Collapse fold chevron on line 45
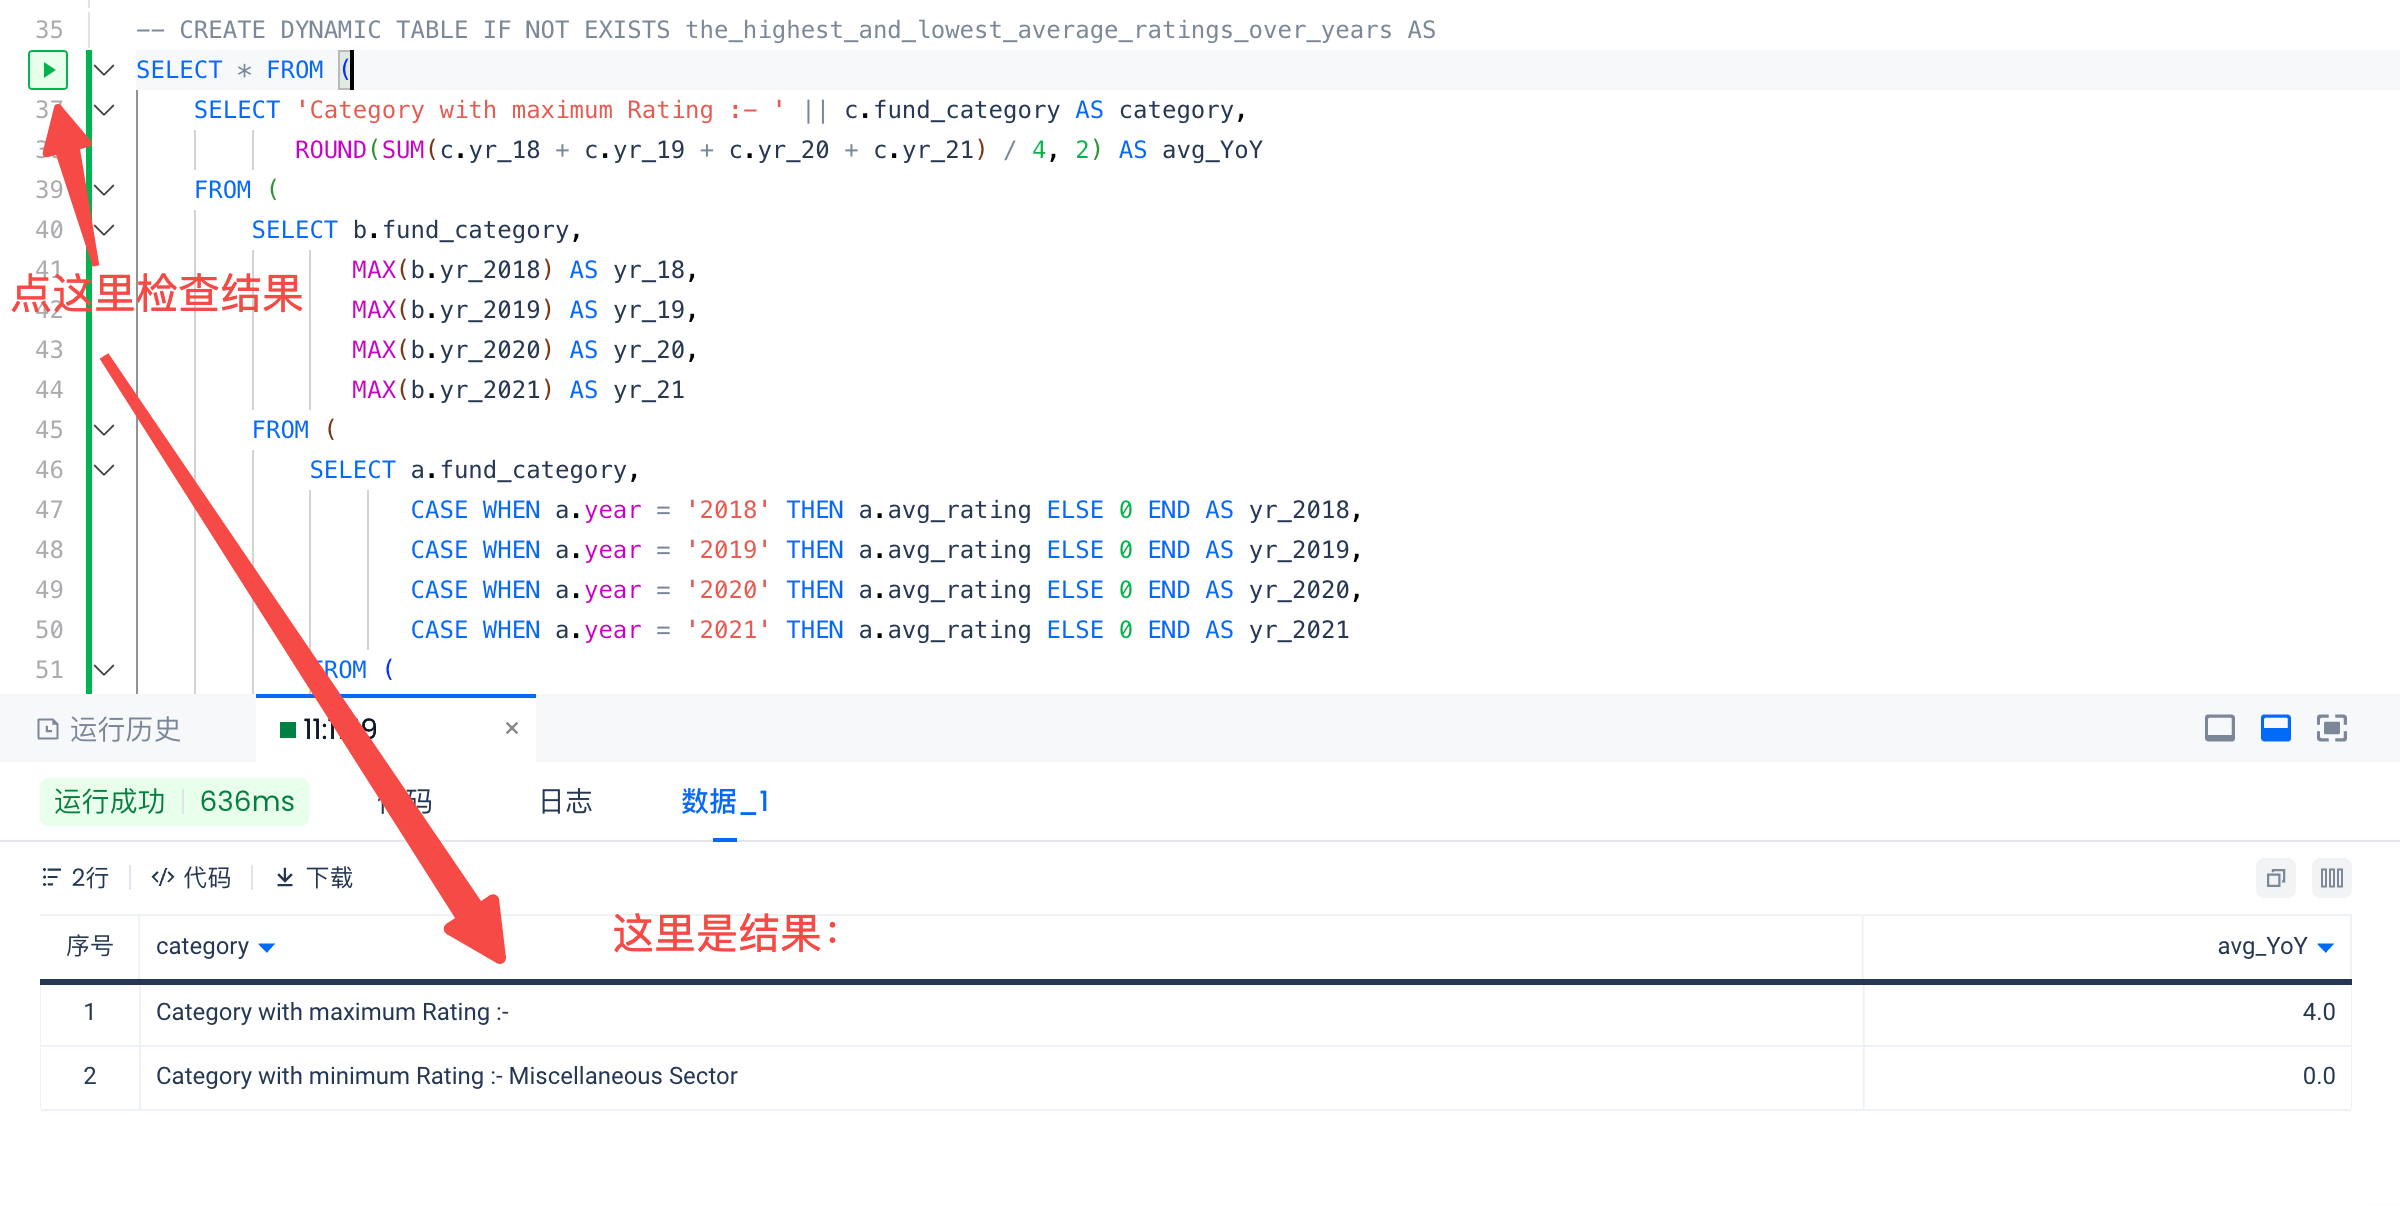 (104, 430)
